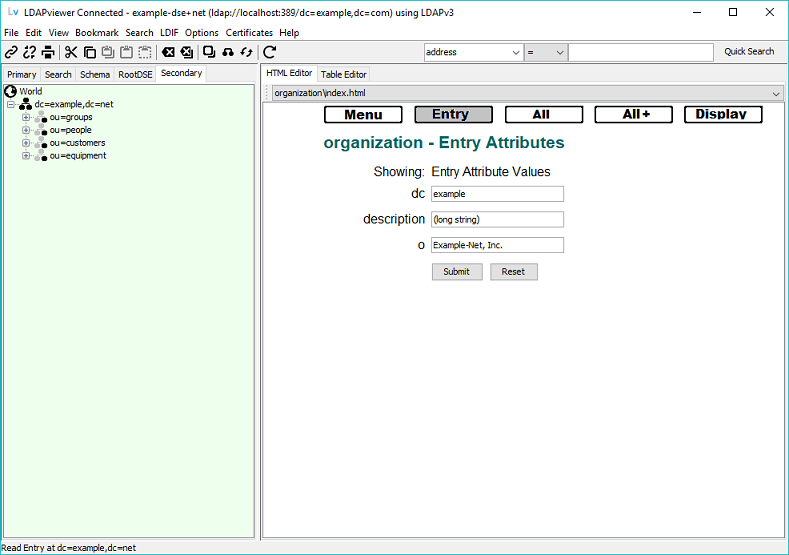The width and height of the screenshot is (789, 555).
Task: Click the Duplicate entry (overlapping squares) icon
Action: tap(209, 52)
